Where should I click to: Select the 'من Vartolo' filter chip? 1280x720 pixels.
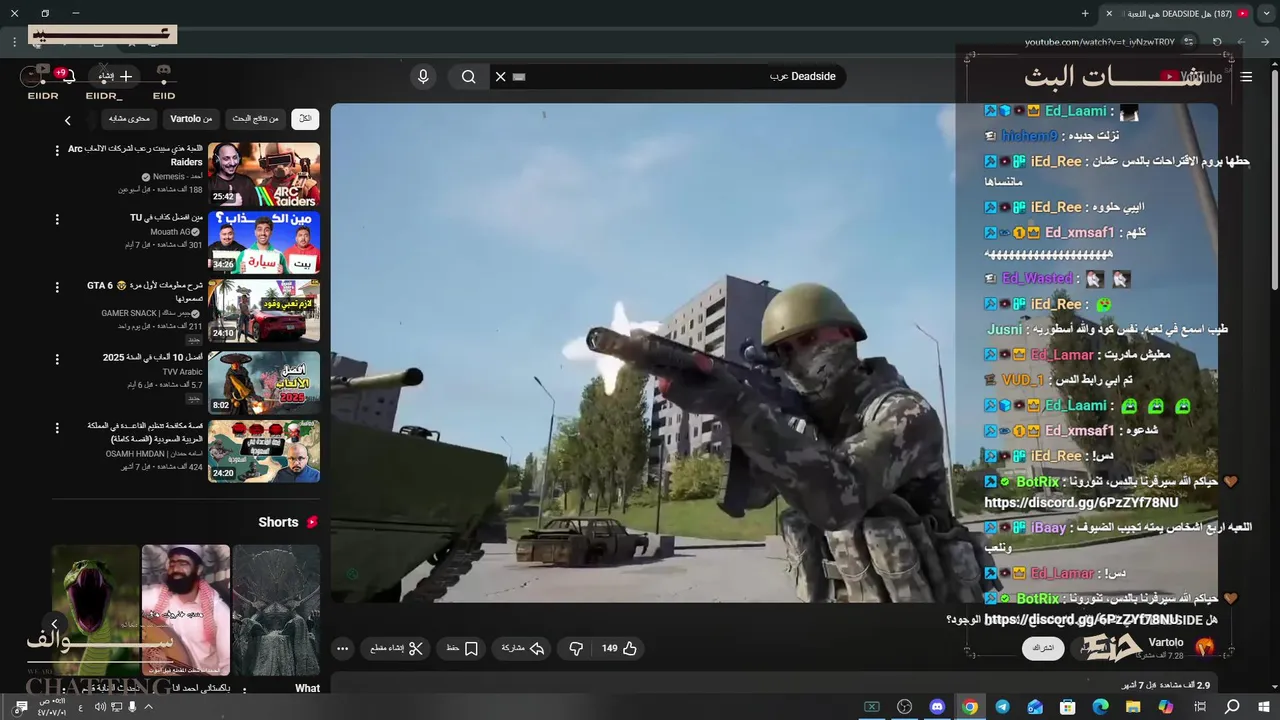point(191,119)
